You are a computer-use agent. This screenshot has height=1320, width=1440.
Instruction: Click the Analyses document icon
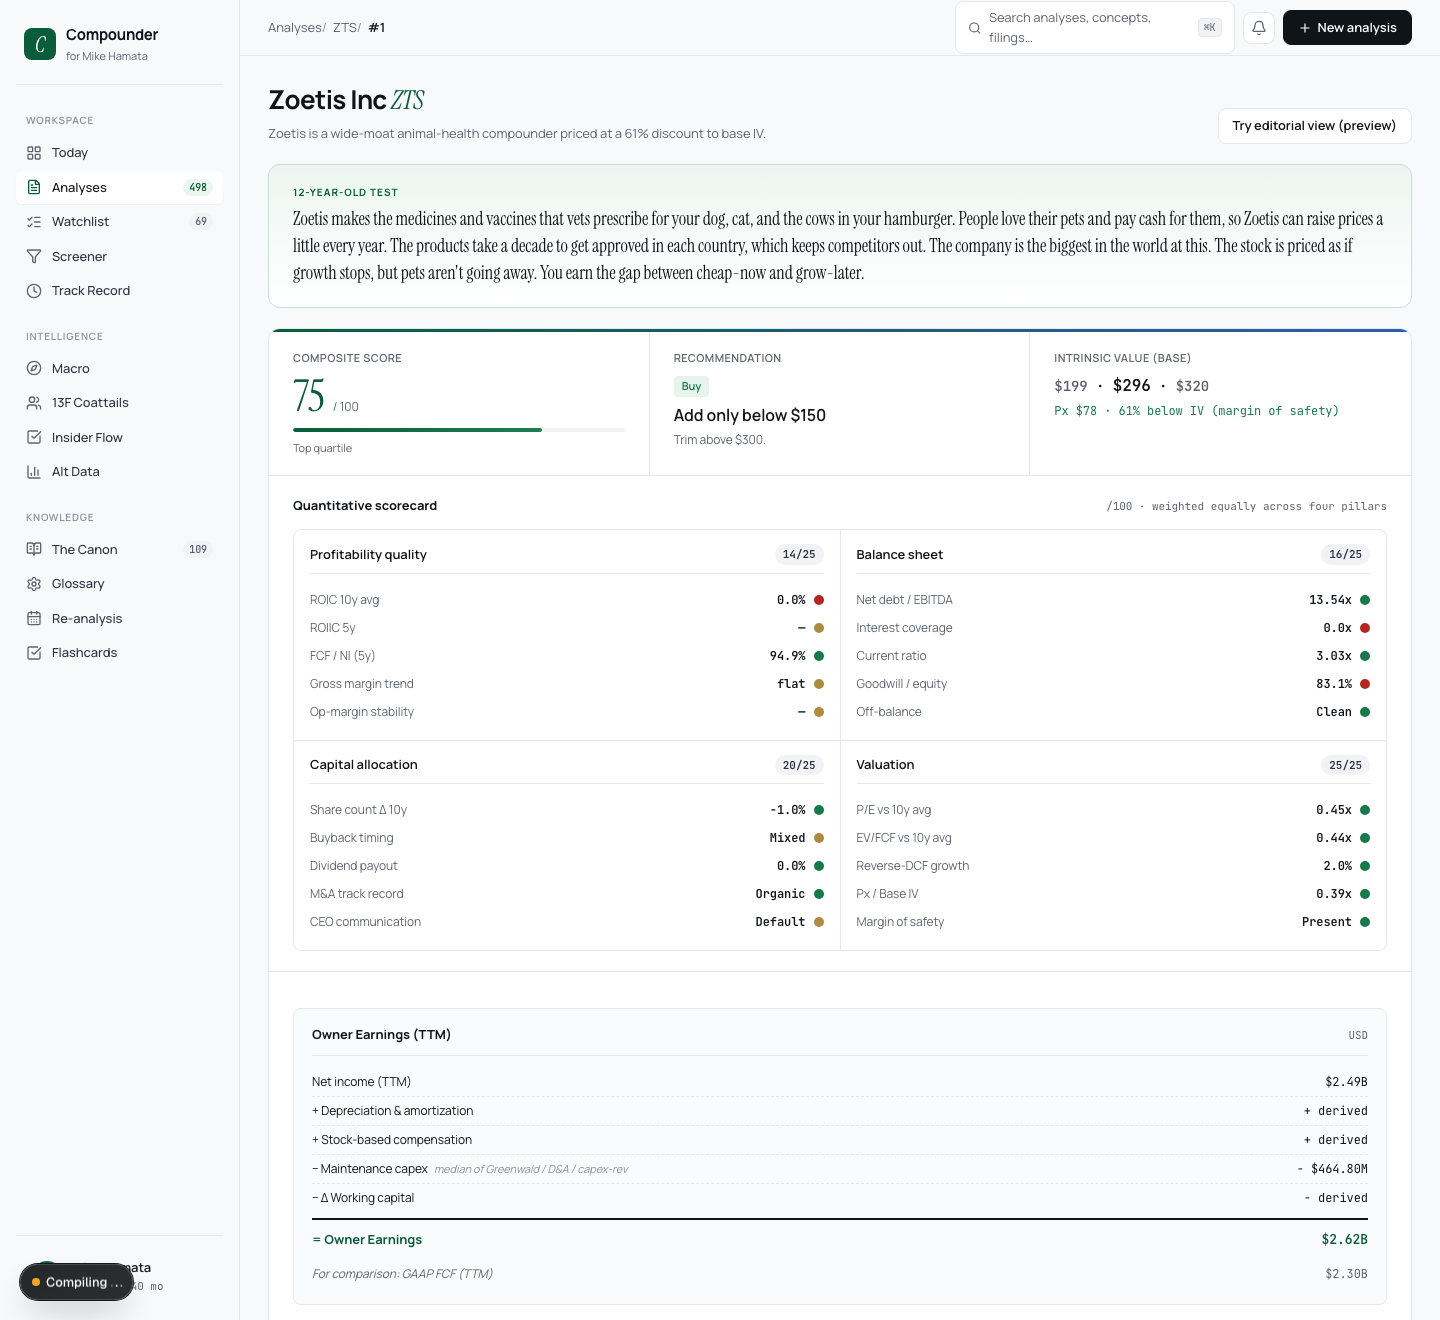(34, 187)
